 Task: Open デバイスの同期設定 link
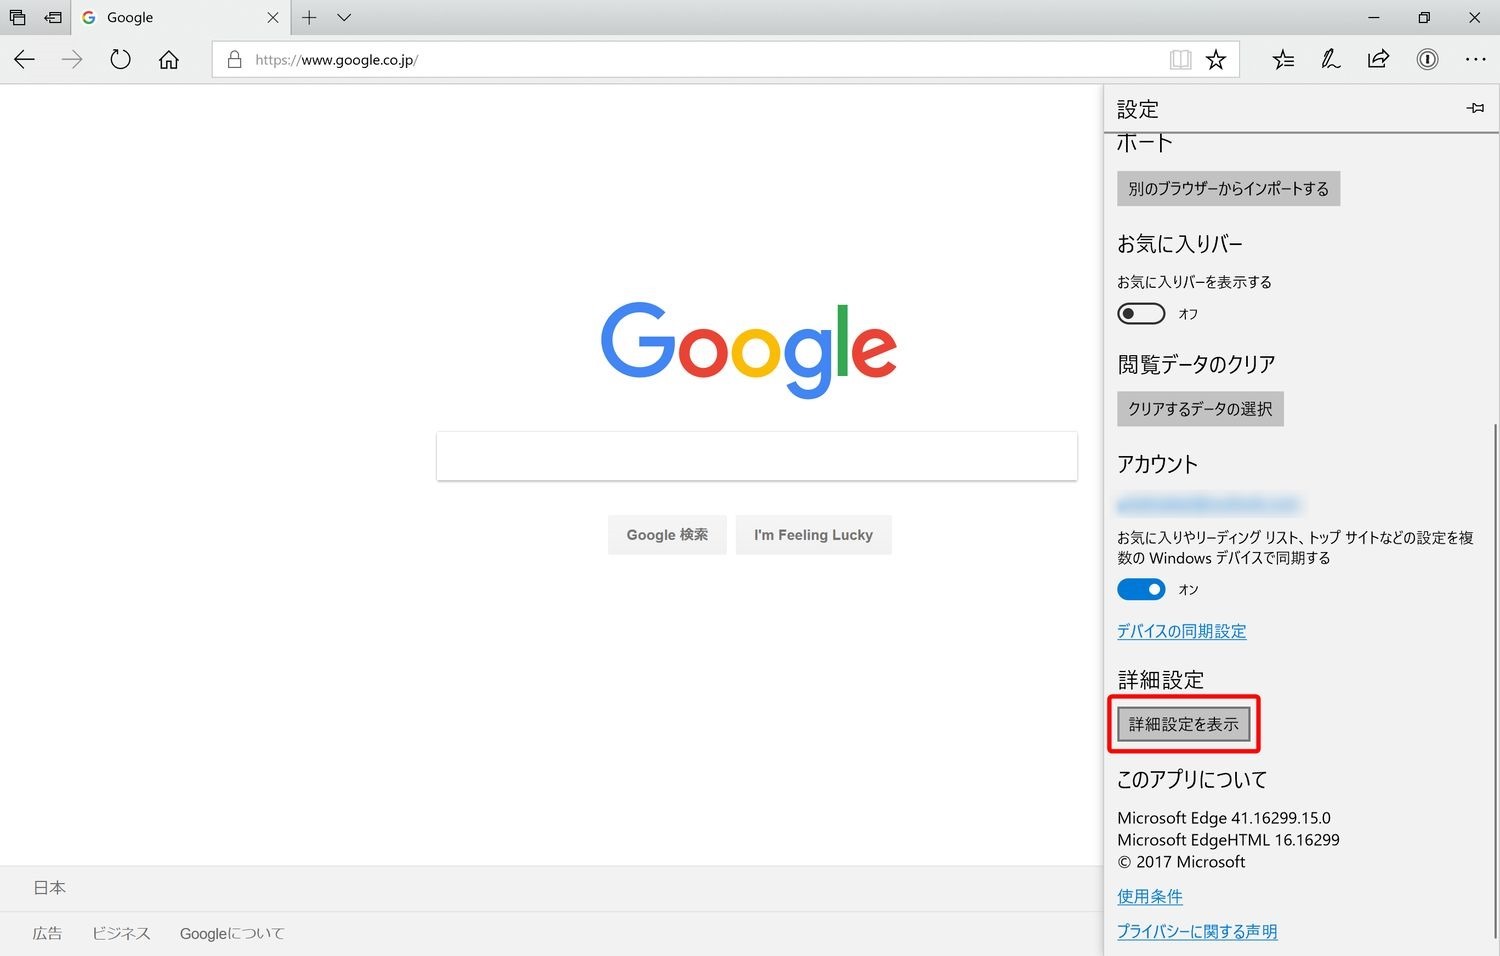coord(1181,631)
